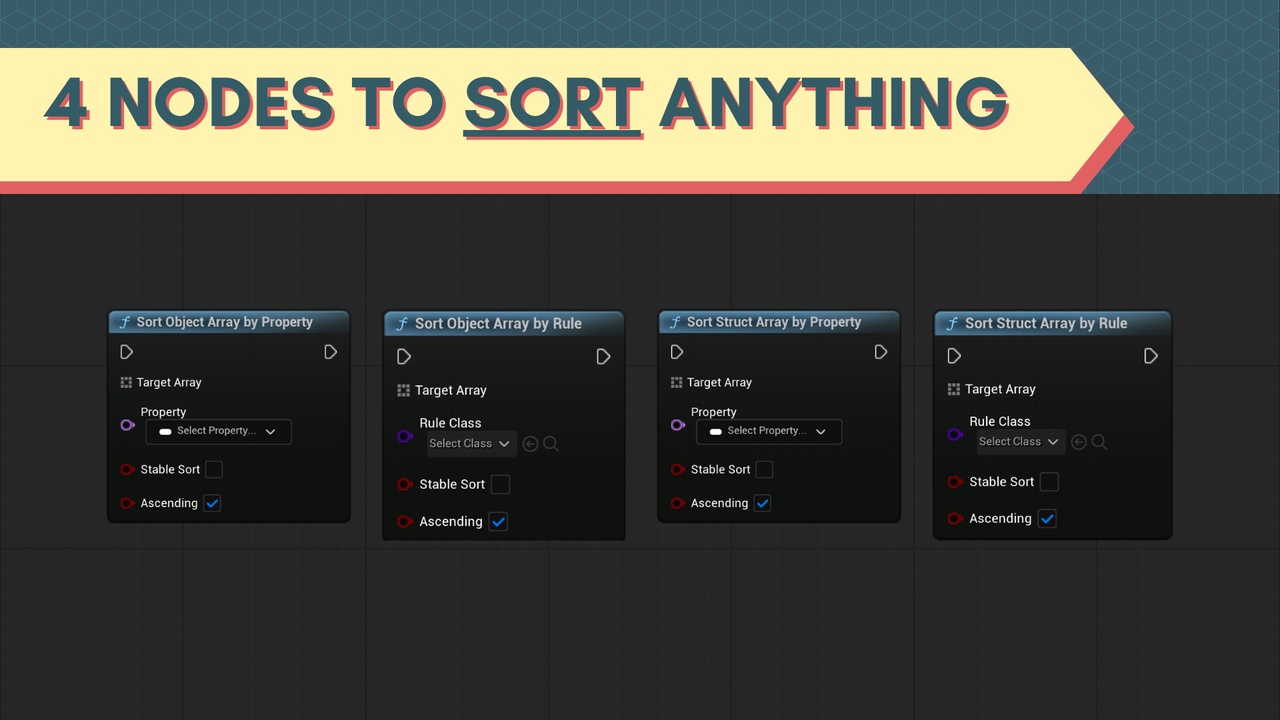The height and width of the screenshot is (720, 1280).
Task: Click the use-selected arrow icon on Sort Object Array by Rule
Action: pyautogui.click(x=531, y=444)
